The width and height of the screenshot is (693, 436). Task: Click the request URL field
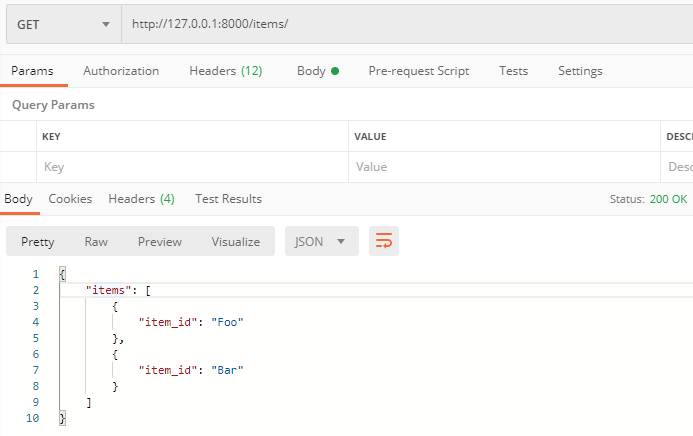pos(400,24)
